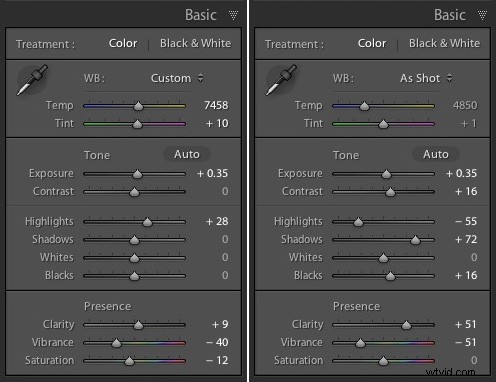Viewport: 496px width, 382px height.
Task: Click the Vibrance value - 40 field
Action: 217,342
